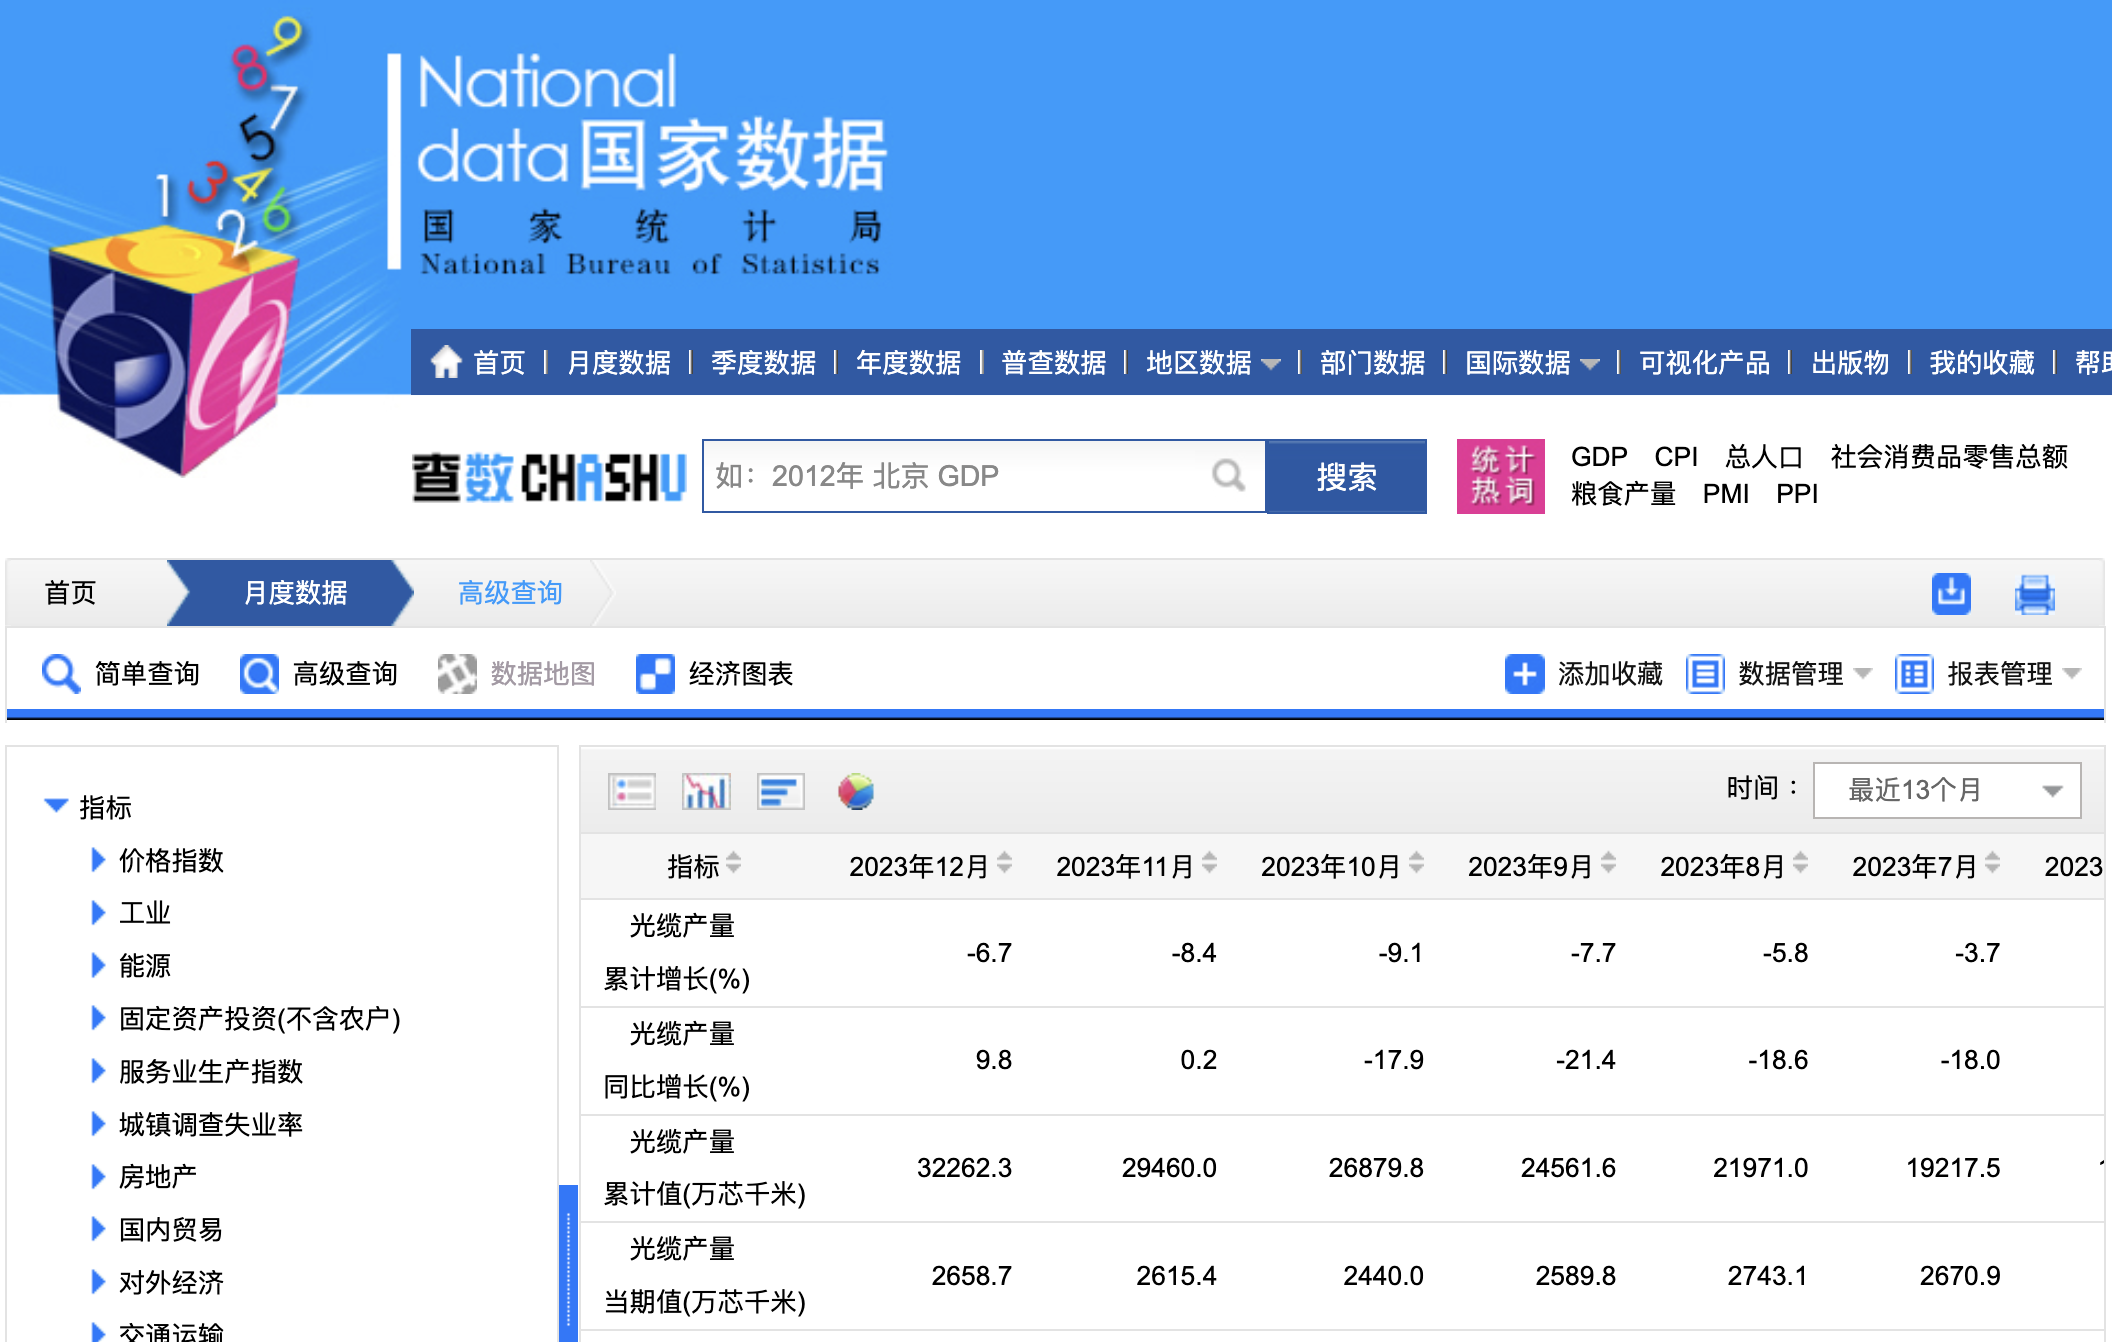
Task: Open the 最近13个月 time dropdown
Action: pos(1946,789)
